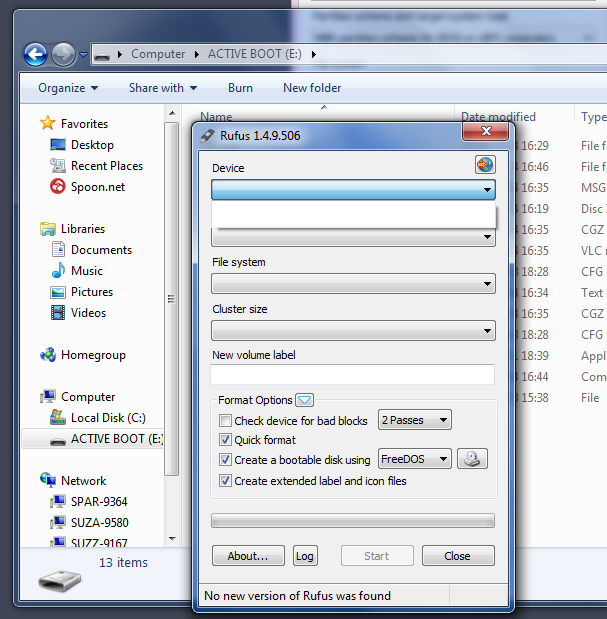Screen dimensions: 607x619
Task: Select SUZZ-9167 in Network list
Action: 99,542
